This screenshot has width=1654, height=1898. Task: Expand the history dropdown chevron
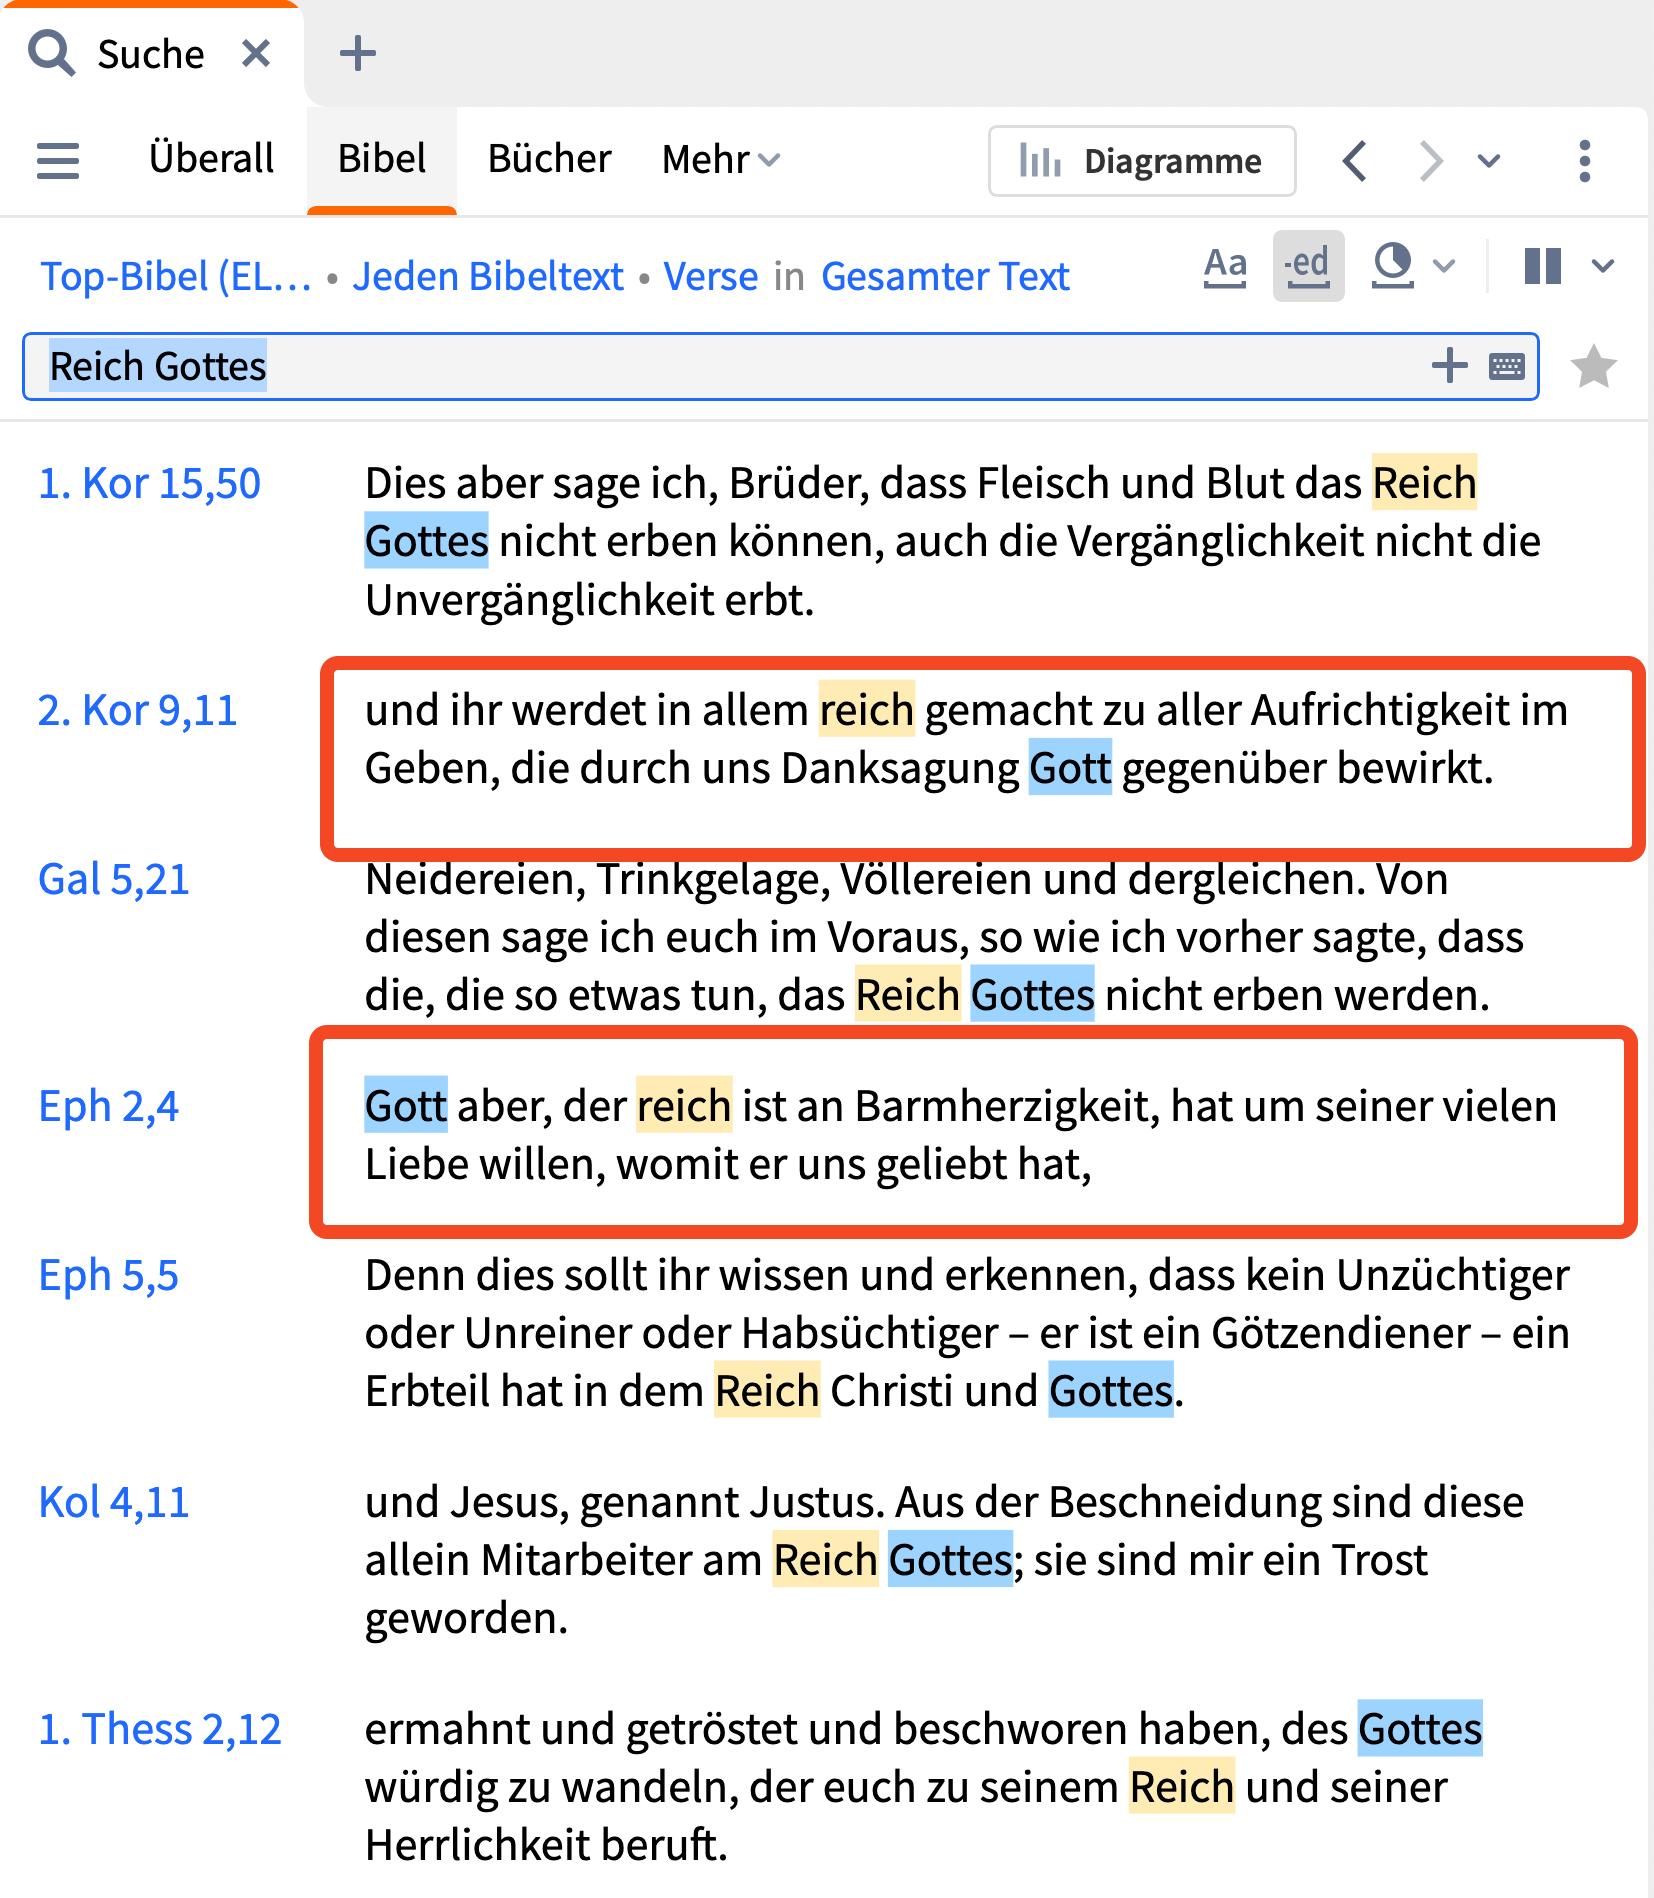tap(1489, 161)
